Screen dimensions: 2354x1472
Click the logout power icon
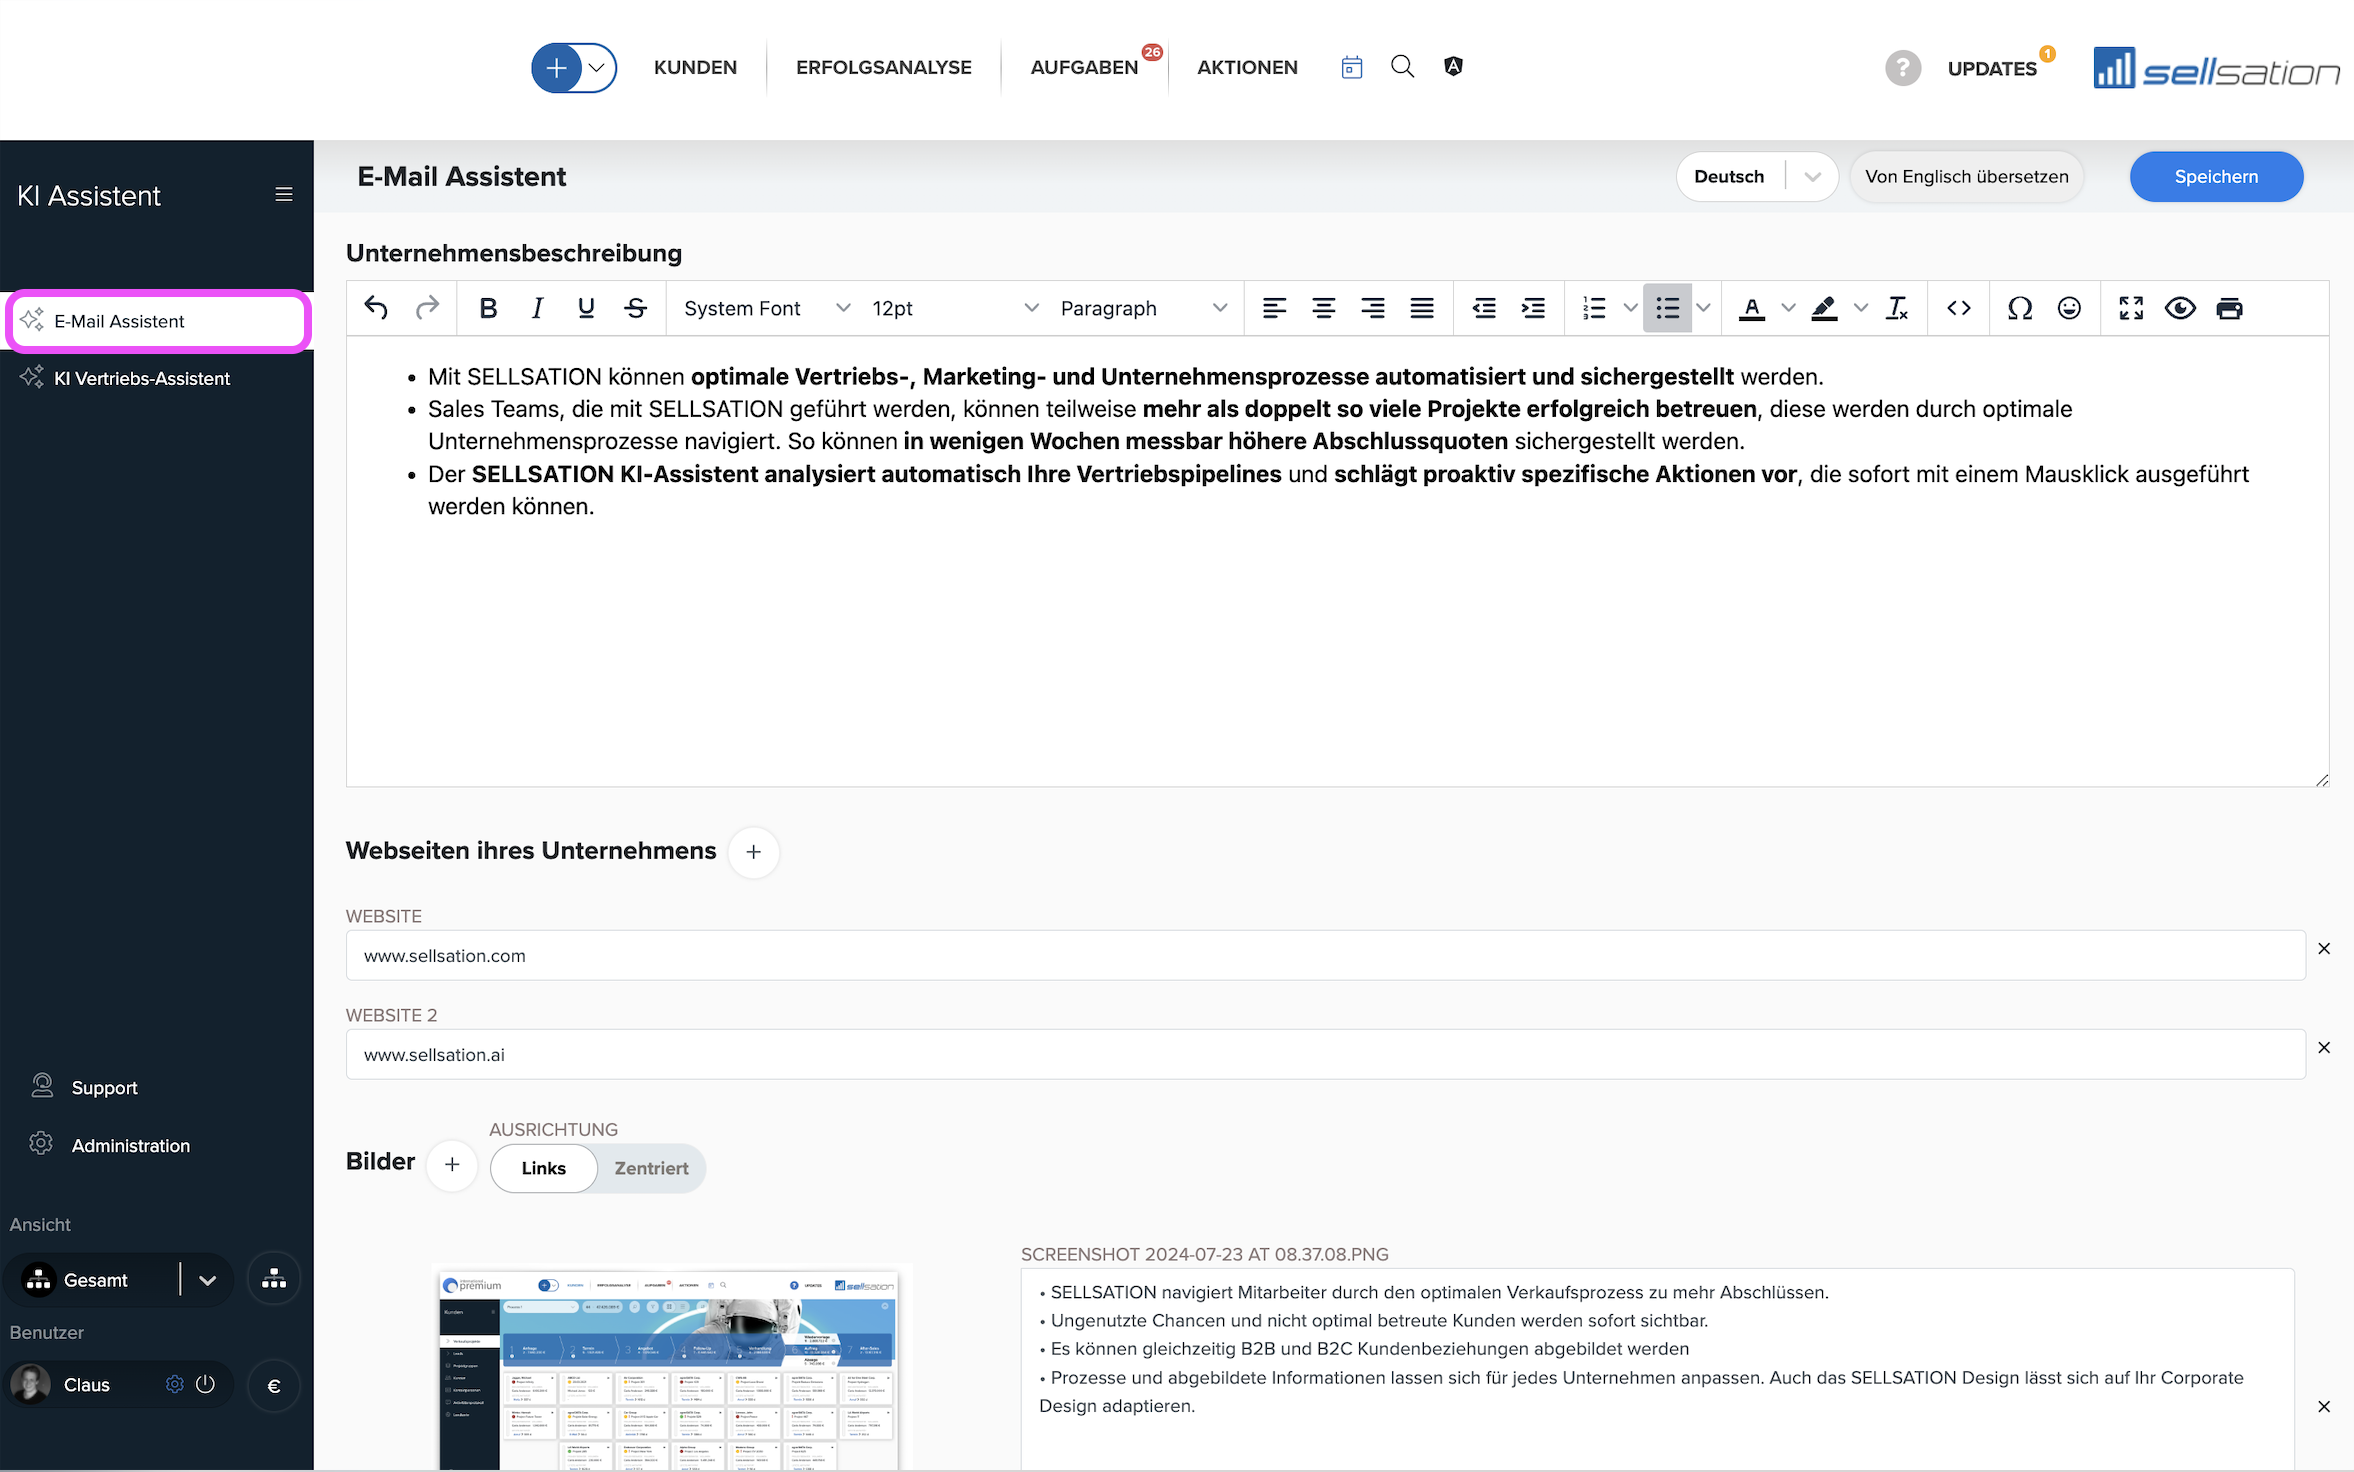pos(206,1385)
